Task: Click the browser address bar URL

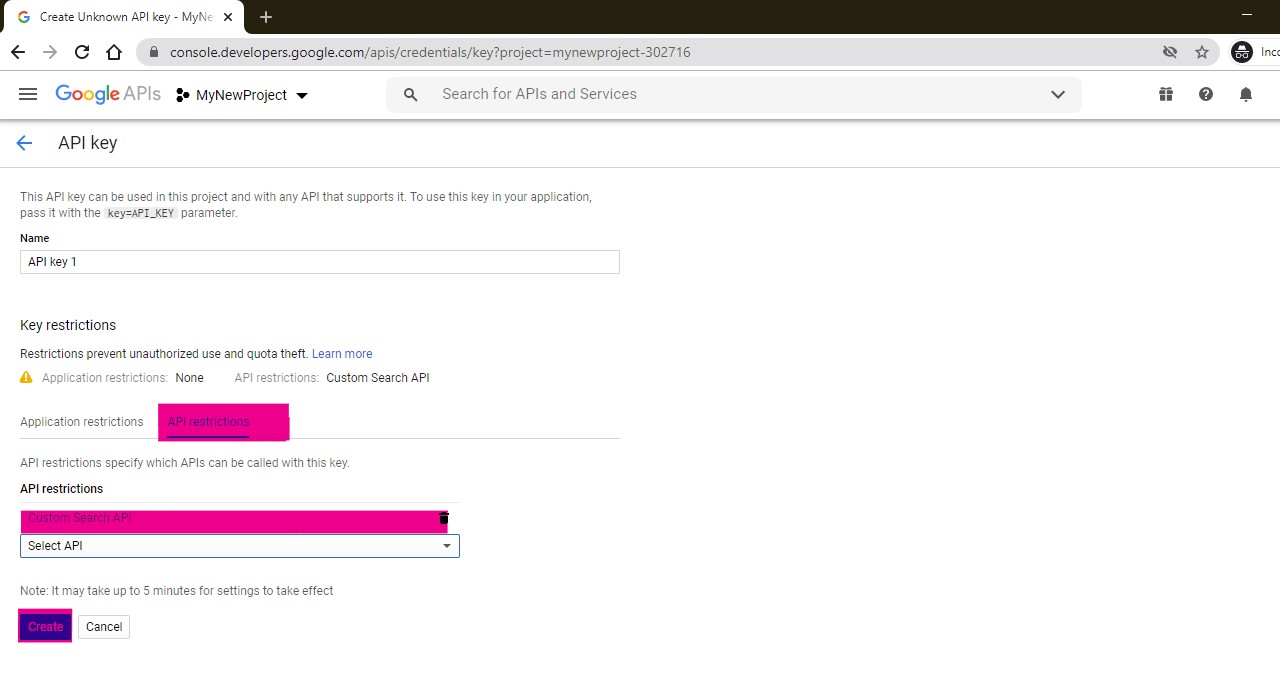Action: click(430, 52)
